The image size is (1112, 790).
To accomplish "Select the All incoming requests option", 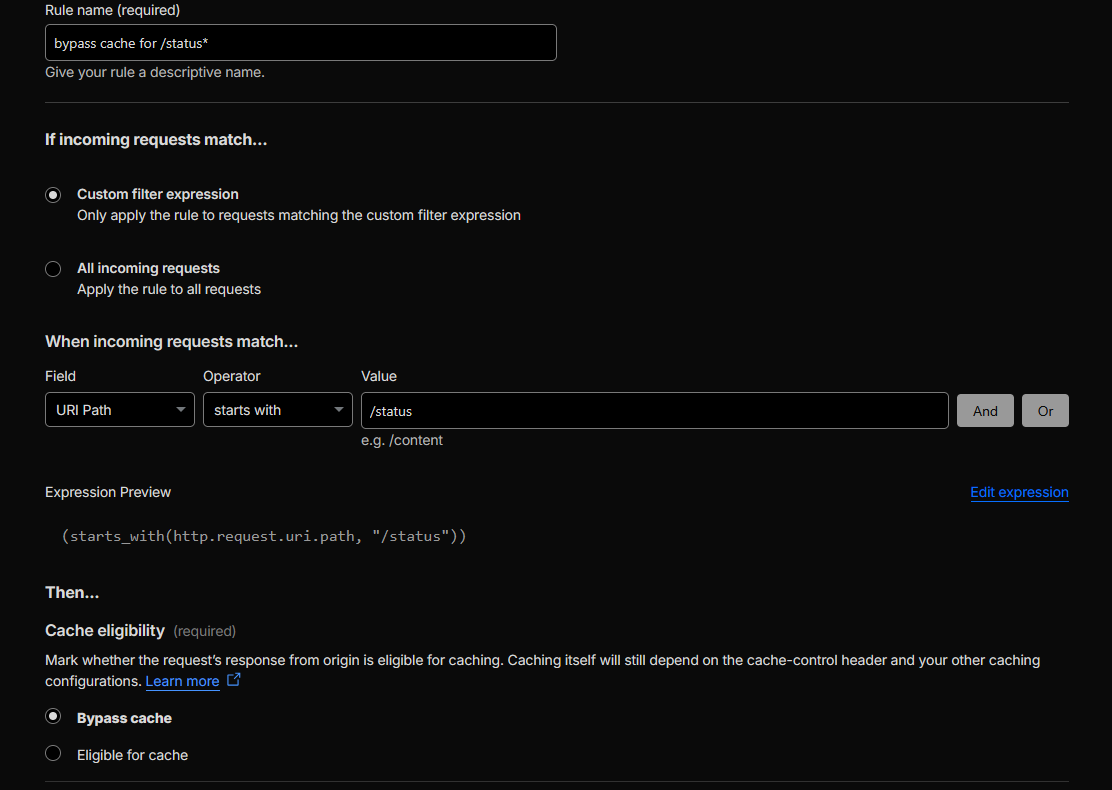I will click(x=53, y=269).
